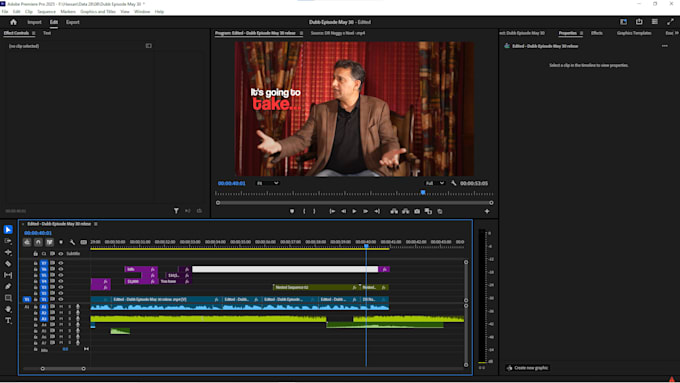Select the Razor tool
The width and height of the screenshot is (680, 383).
(8, 263)
